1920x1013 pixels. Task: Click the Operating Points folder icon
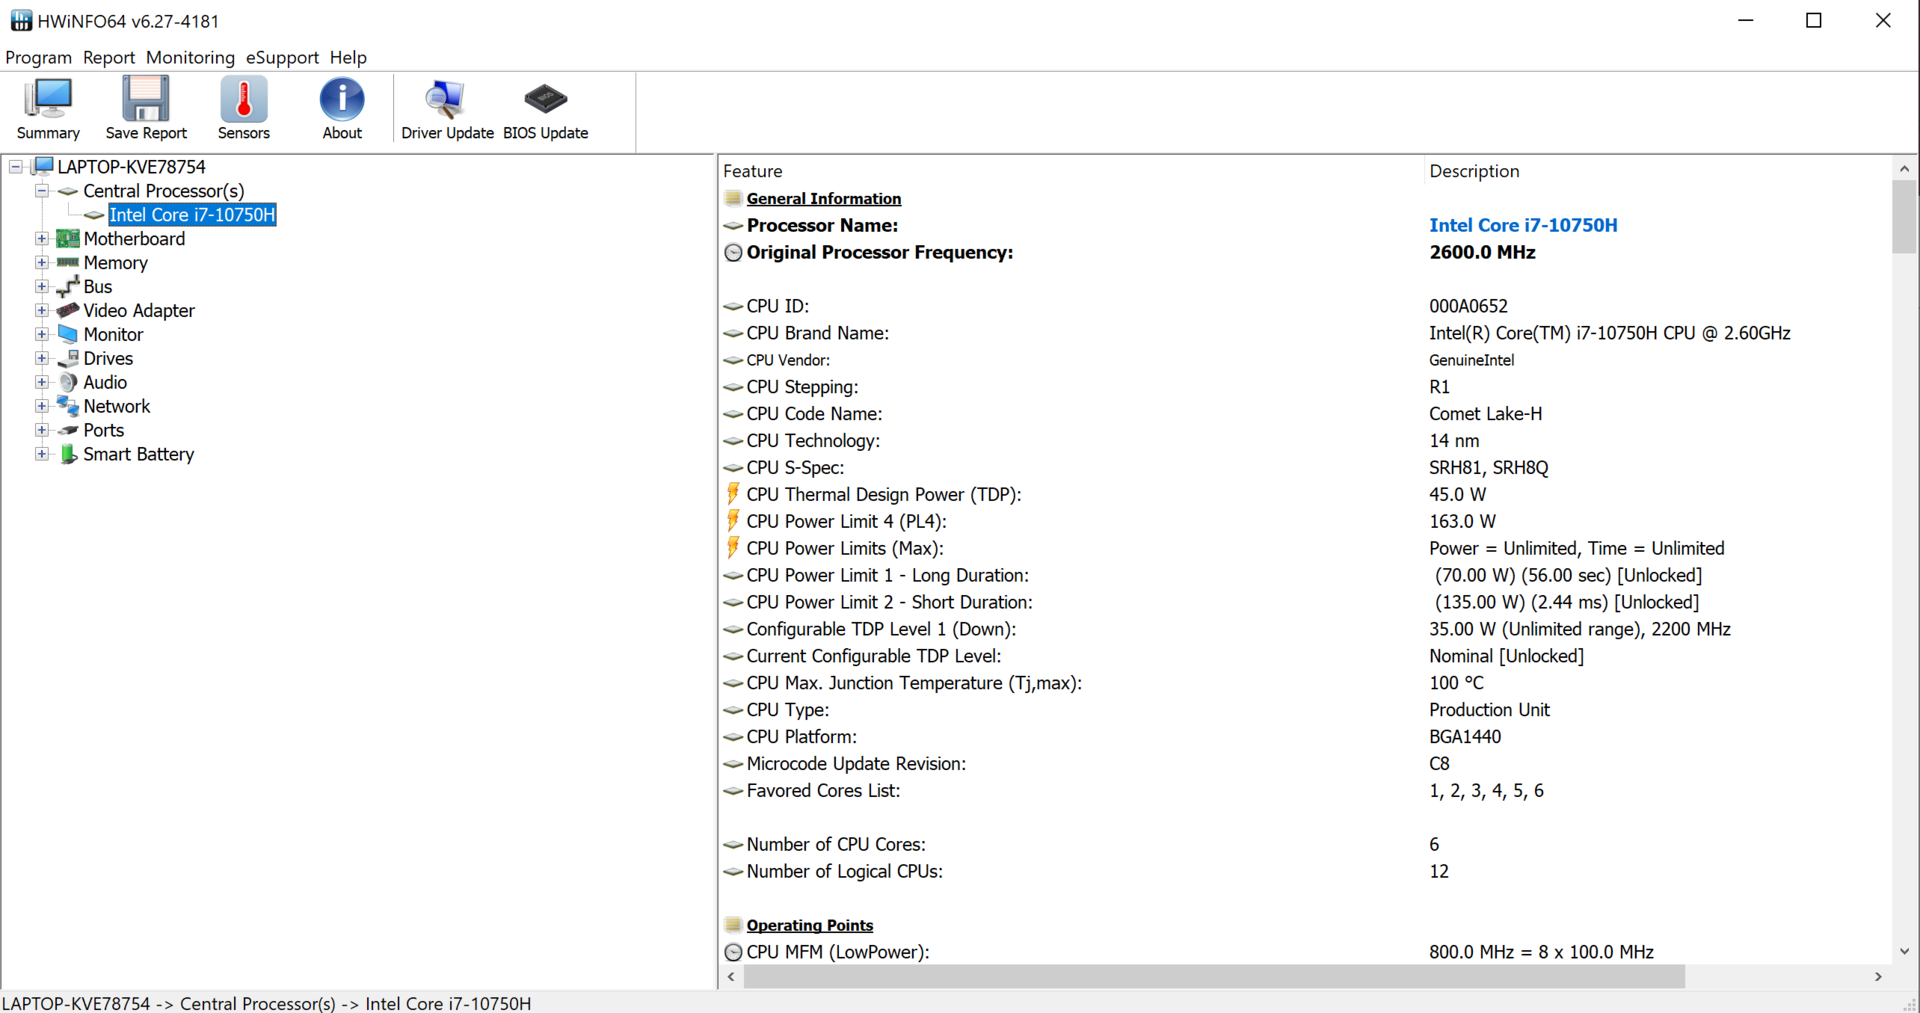click(x=733, y=925)
